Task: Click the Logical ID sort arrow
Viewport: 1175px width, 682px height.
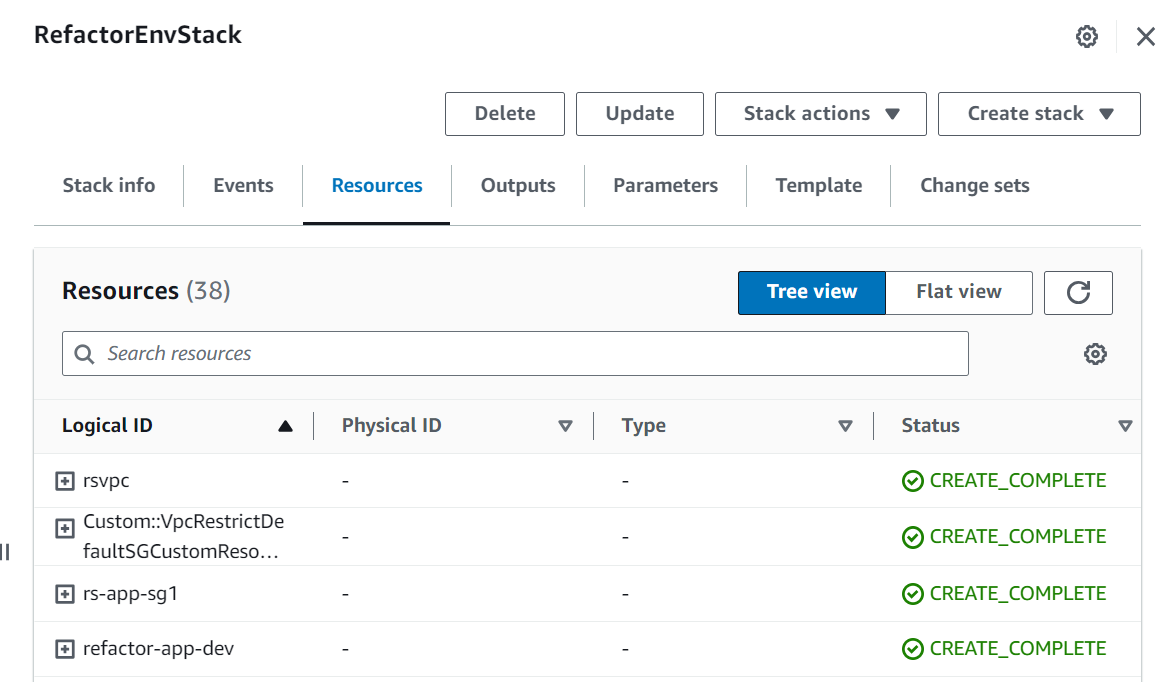Action: click(285, 424)
